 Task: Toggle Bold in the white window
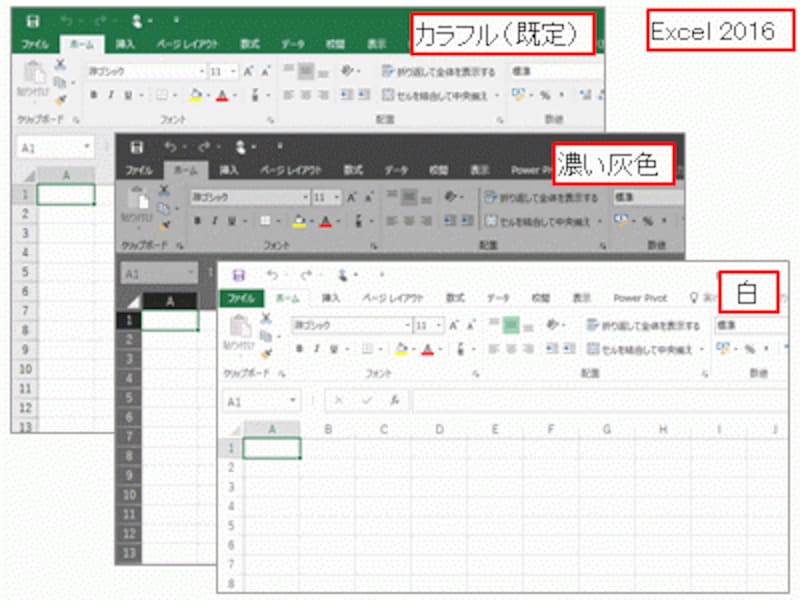(299, 349)
